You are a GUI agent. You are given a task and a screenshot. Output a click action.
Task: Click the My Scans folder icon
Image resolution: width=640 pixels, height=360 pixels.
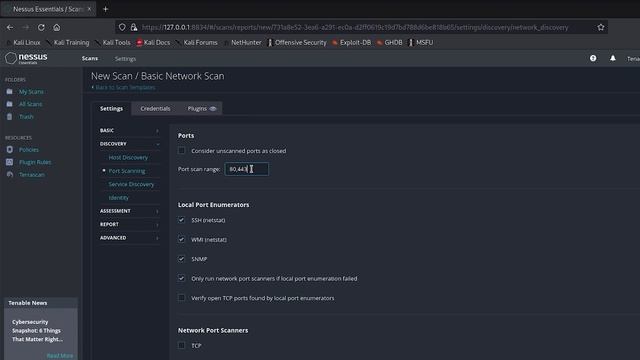[9, 91]
